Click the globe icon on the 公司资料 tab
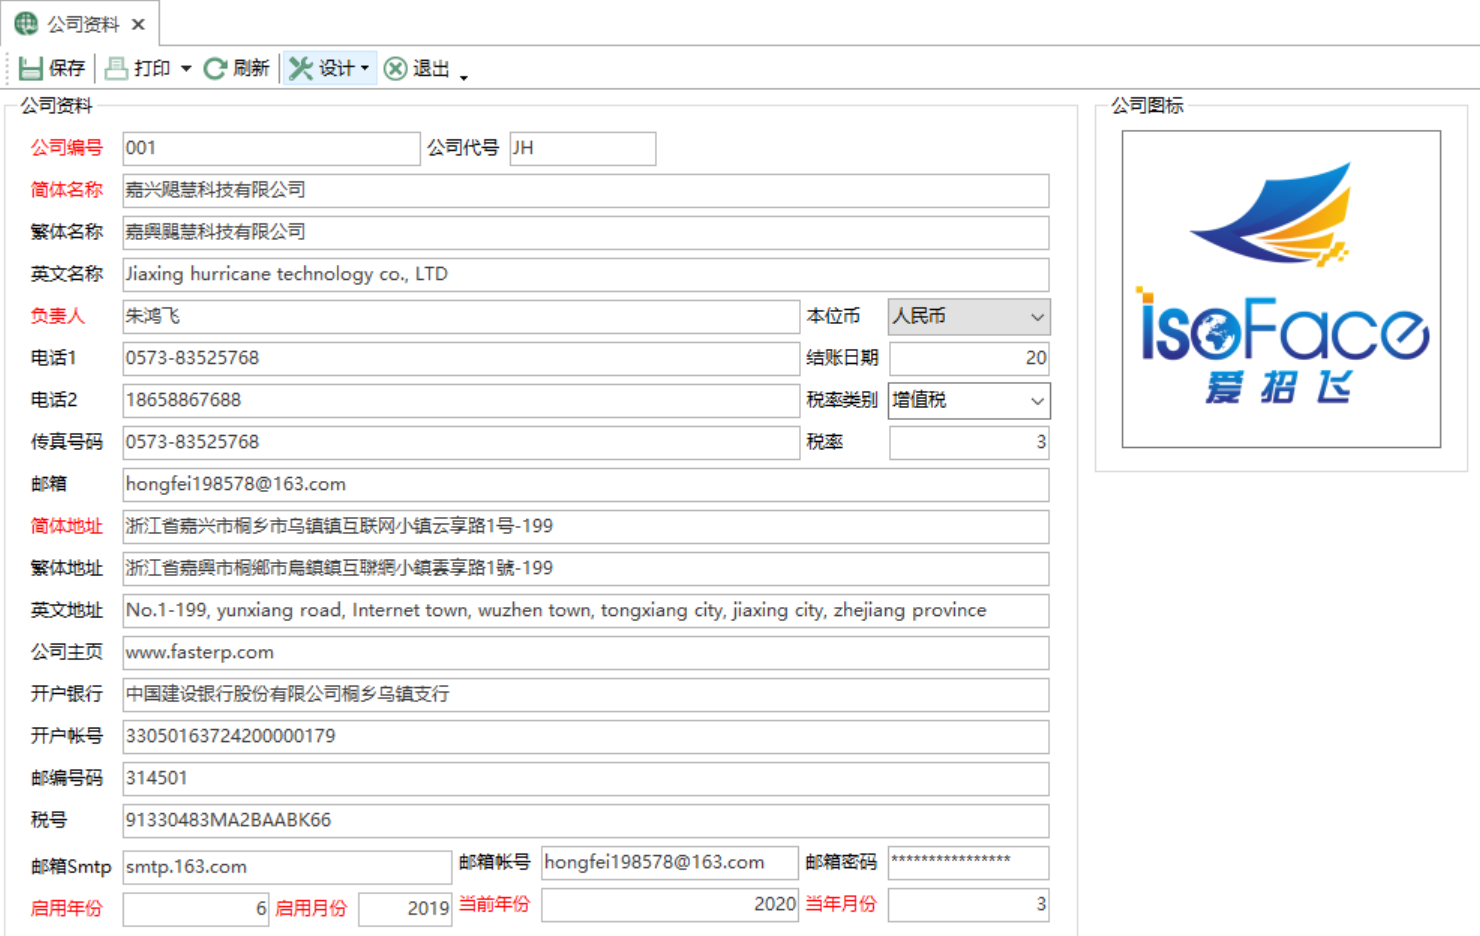This screenshot has width=1480, height=936. click(x=26, y=23)
